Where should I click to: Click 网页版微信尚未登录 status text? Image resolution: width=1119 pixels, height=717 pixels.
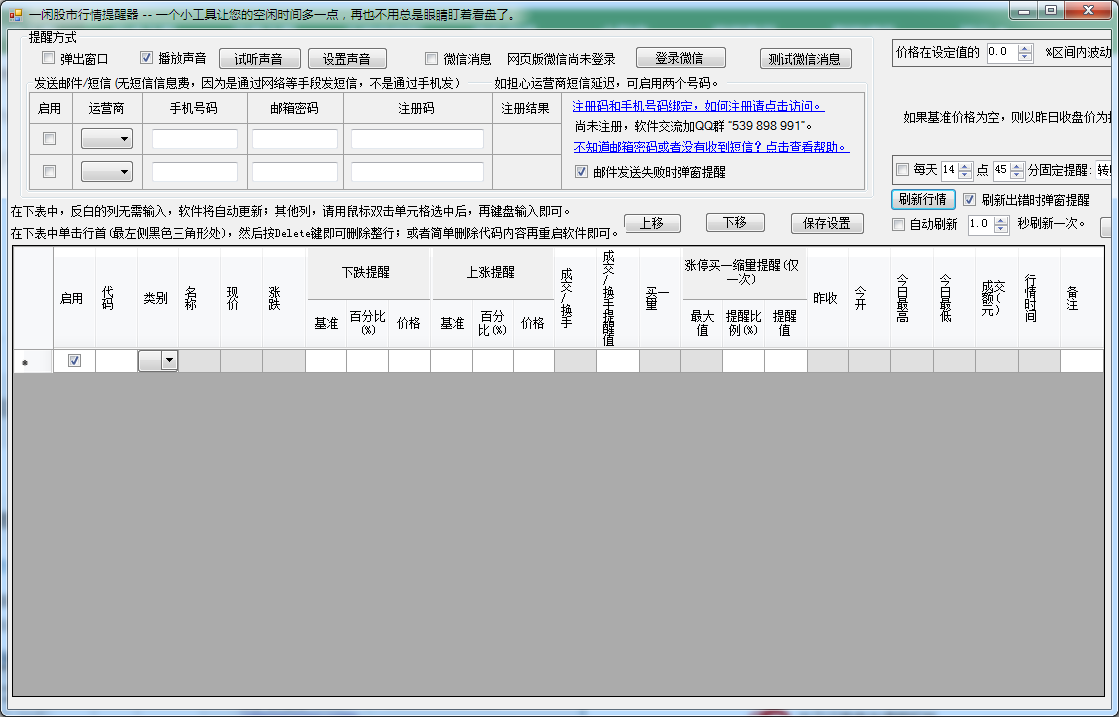tap(561, 59)
